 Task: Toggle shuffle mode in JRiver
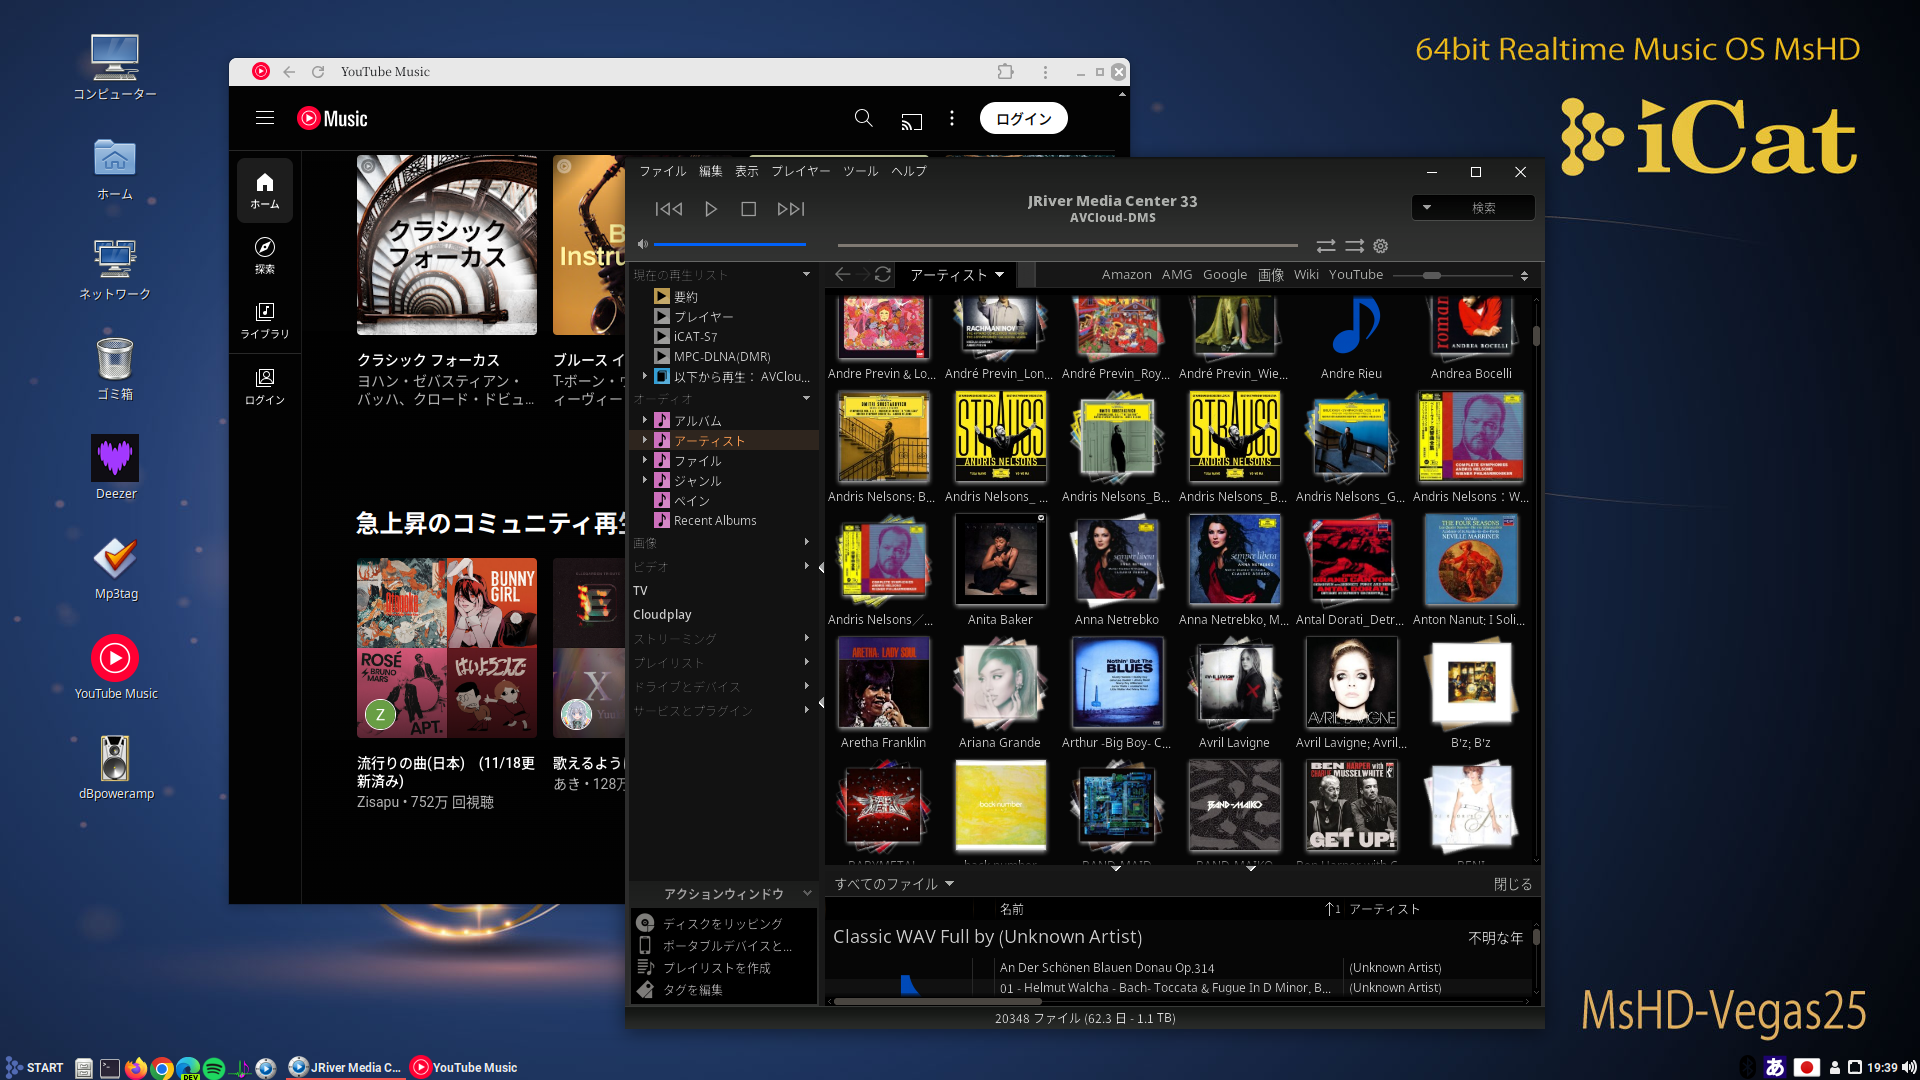tap(1354, 246)
